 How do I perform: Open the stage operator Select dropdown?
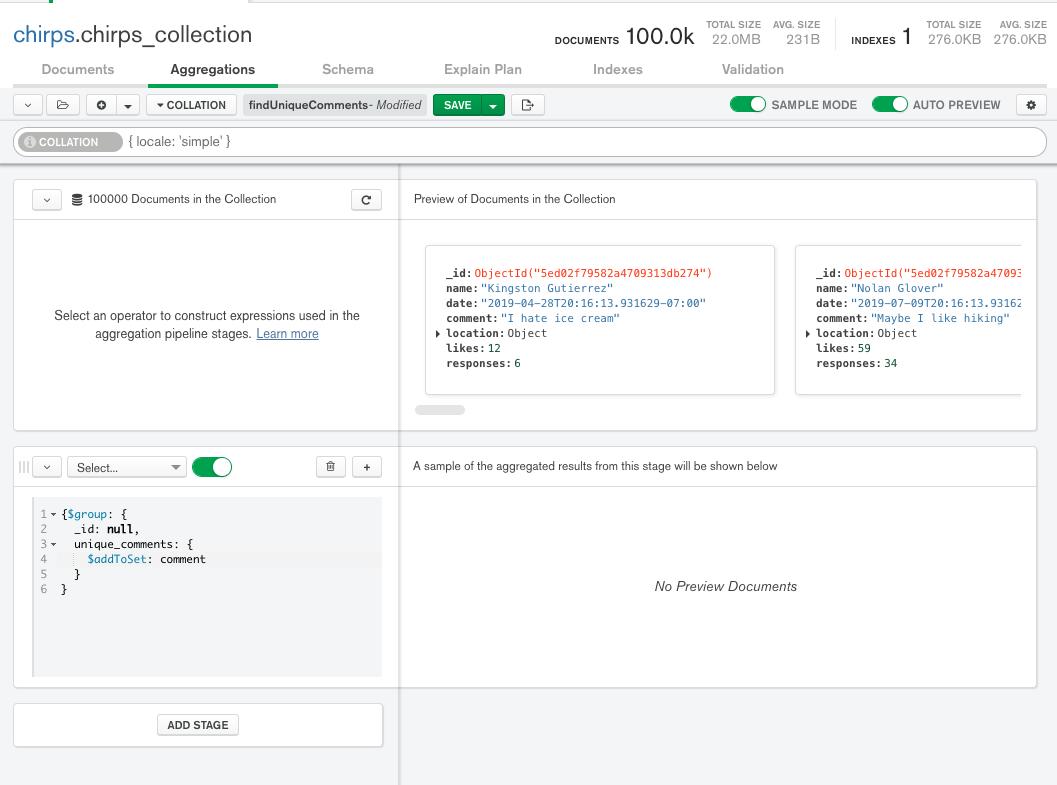126,467
